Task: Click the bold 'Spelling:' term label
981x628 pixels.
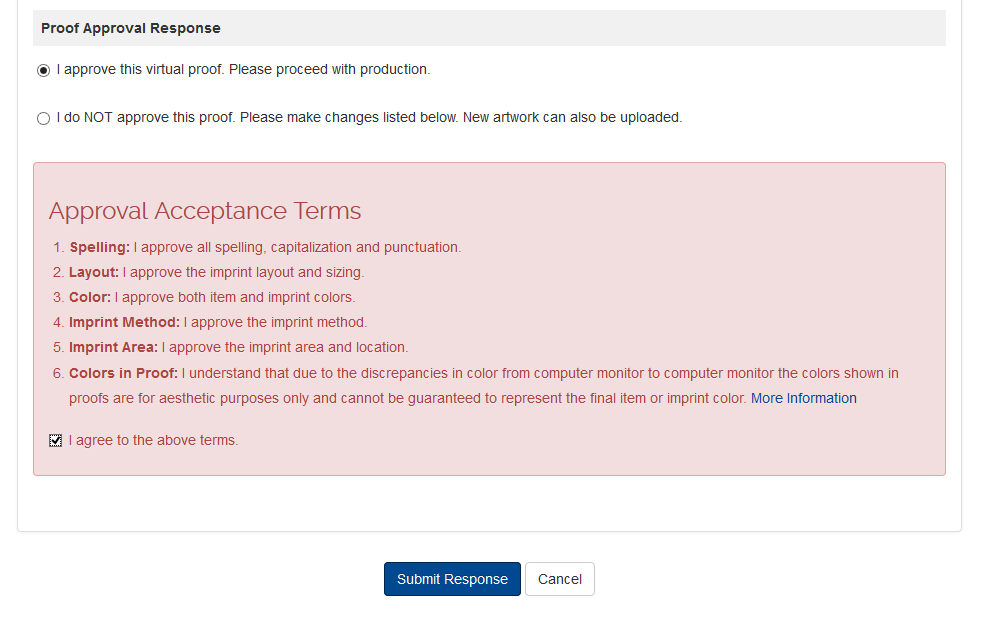Action: 99,247
